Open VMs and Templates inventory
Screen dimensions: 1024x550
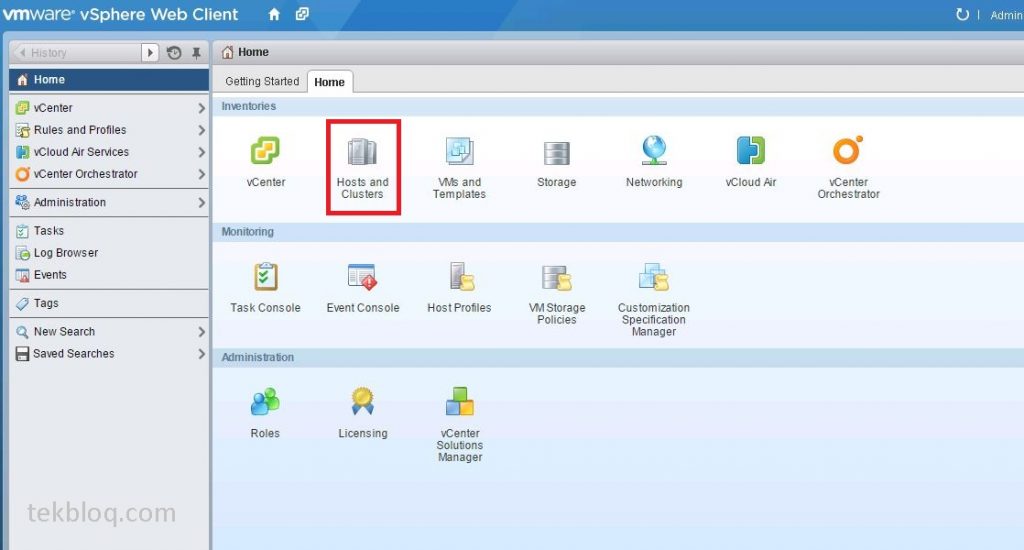[459, 151]
